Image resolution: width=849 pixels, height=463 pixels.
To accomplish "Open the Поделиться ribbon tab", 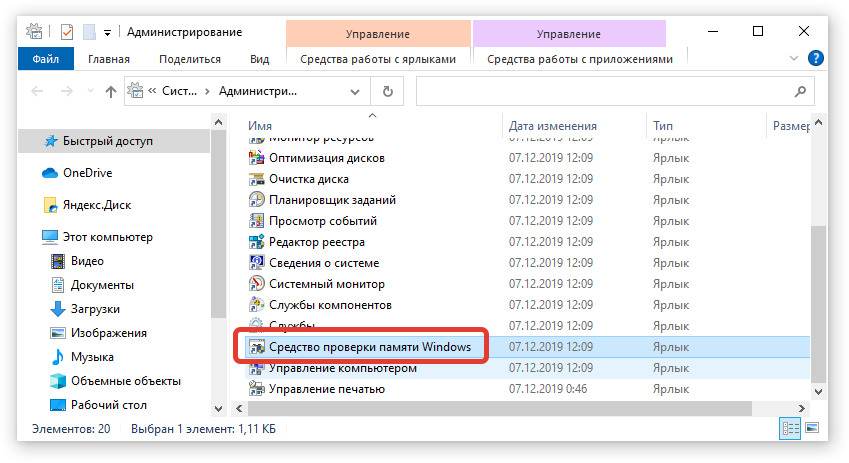I will [189, 59].
